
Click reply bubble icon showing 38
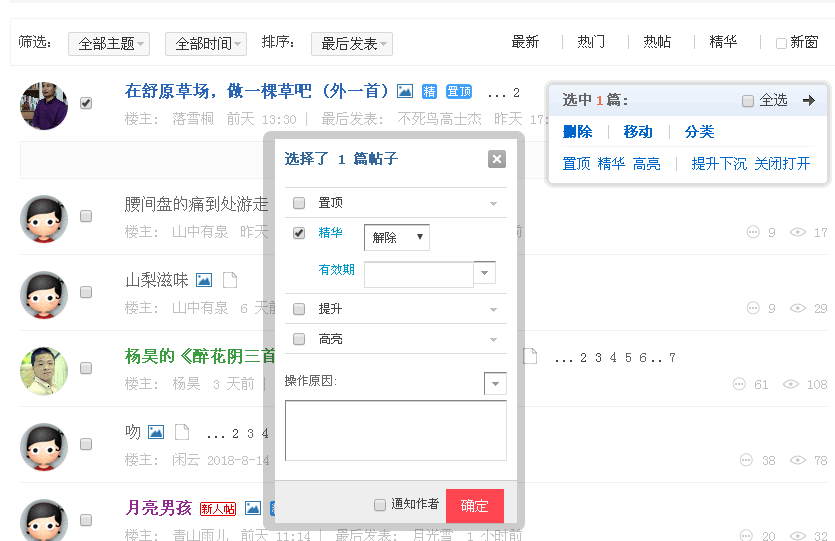pos(746,460)
